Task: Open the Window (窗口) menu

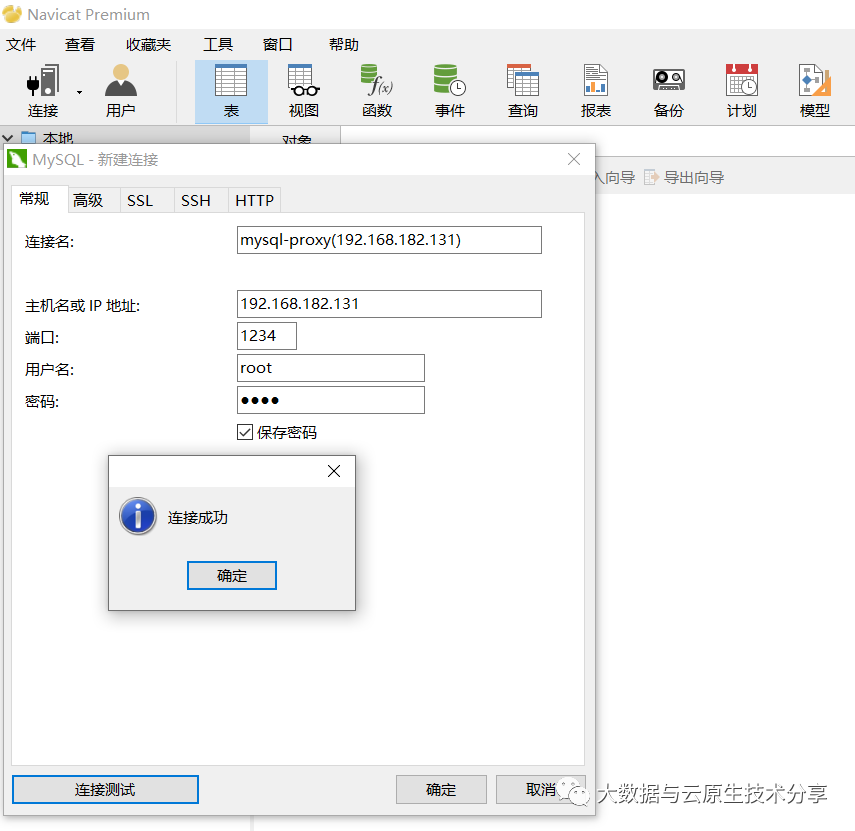Action: [278, 44]
